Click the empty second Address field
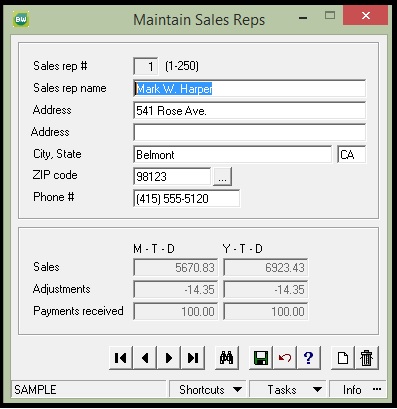Image resolution: width=397 pixels, height=409 pixels. tap(249, 132)
